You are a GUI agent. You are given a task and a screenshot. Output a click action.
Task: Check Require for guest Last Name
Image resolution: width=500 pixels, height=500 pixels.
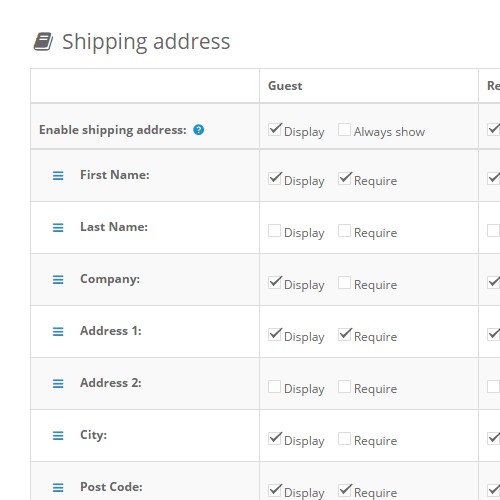pyautogui.click(x=344, y=230)
